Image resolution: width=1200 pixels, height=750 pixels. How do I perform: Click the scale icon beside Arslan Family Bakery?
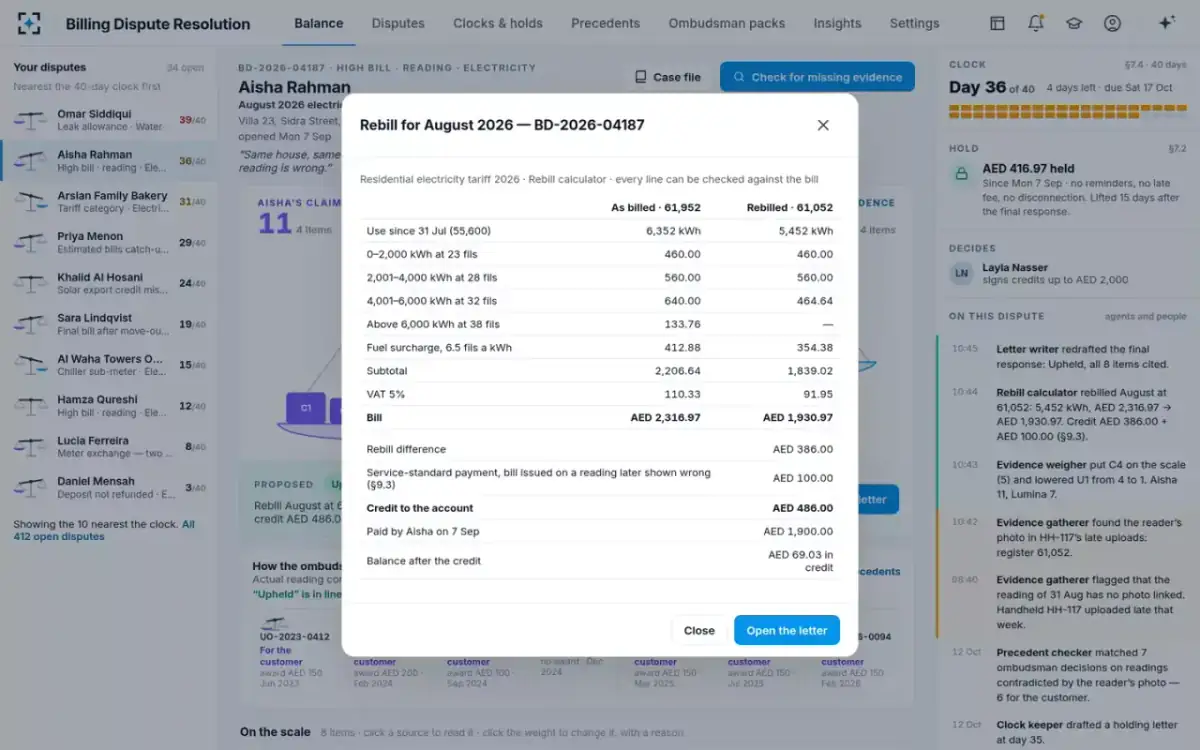pyautogui.click(x=29, y=202)
